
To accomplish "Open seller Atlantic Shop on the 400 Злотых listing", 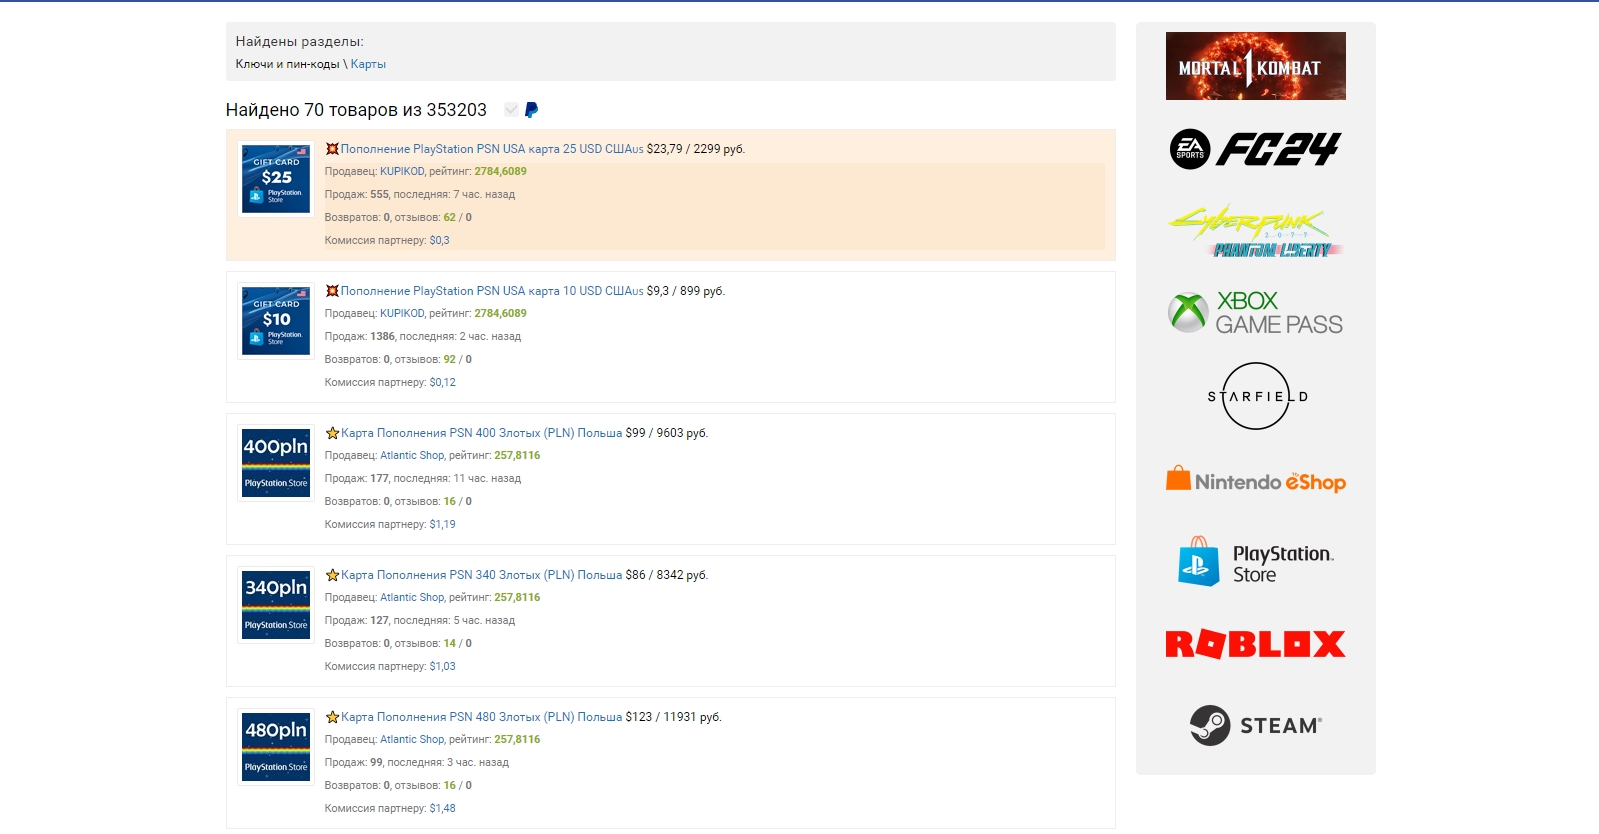I will [x=412, y=456].
